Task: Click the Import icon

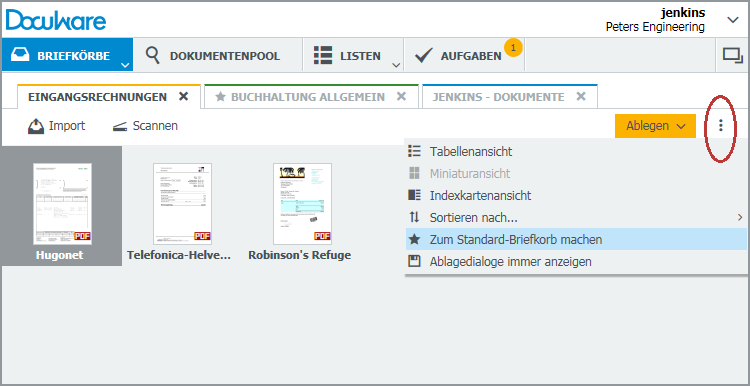Action: coord(36,126)
